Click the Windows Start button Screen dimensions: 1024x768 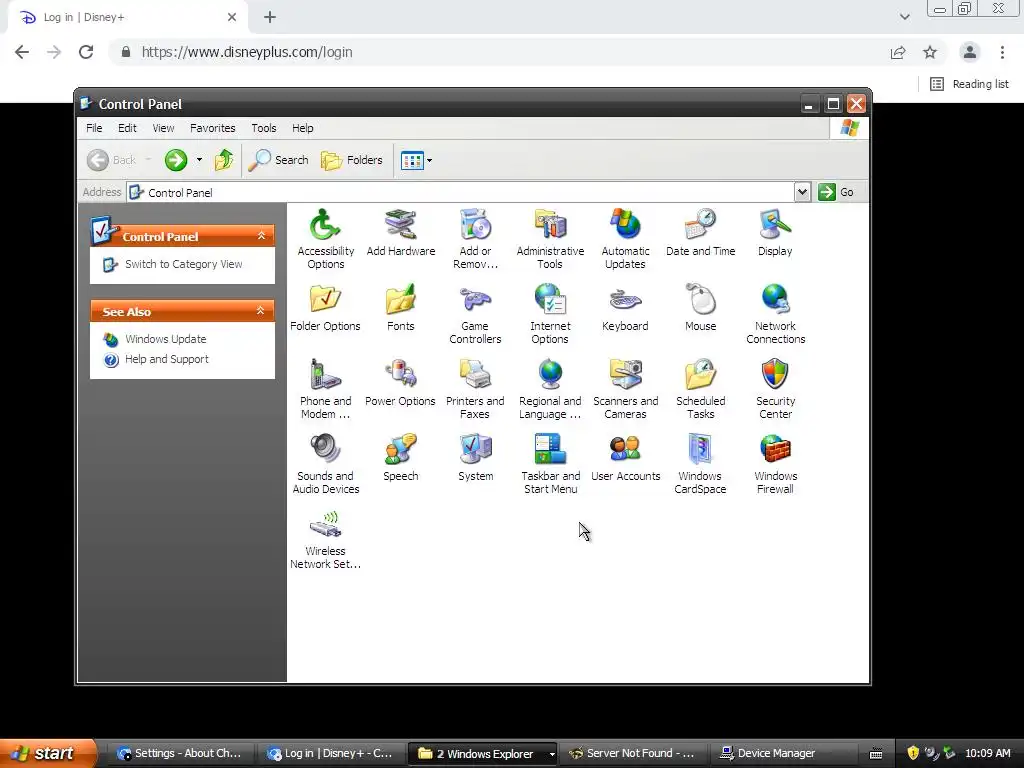point(47,753)
